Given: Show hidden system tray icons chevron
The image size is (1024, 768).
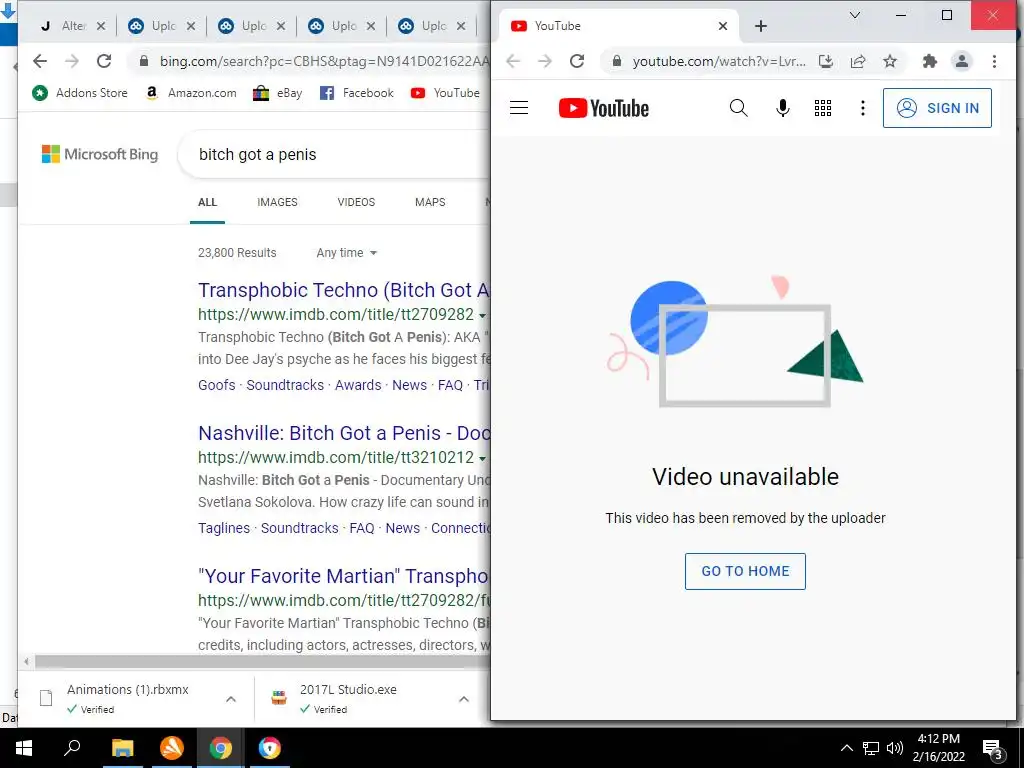Looking at the screenshot, I should pyautogui.click(x=846, y=748).
